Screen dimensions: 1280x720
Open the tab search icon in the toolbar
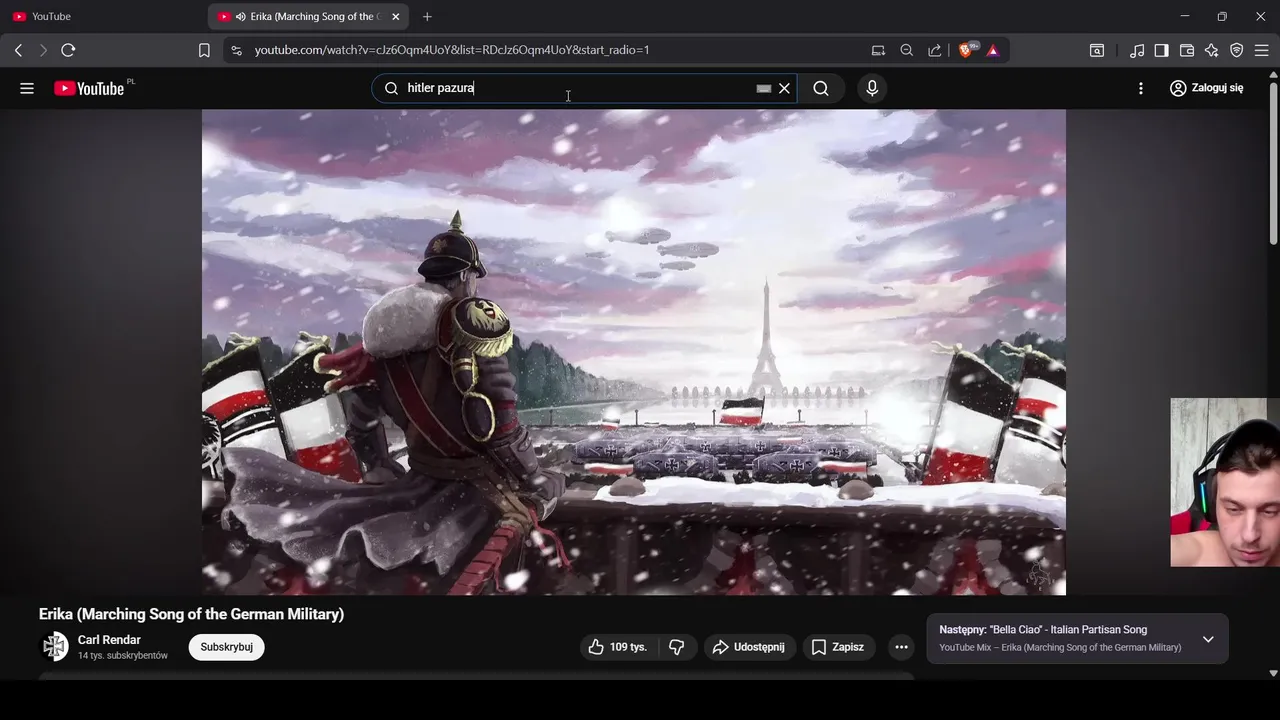point(1097,50)
